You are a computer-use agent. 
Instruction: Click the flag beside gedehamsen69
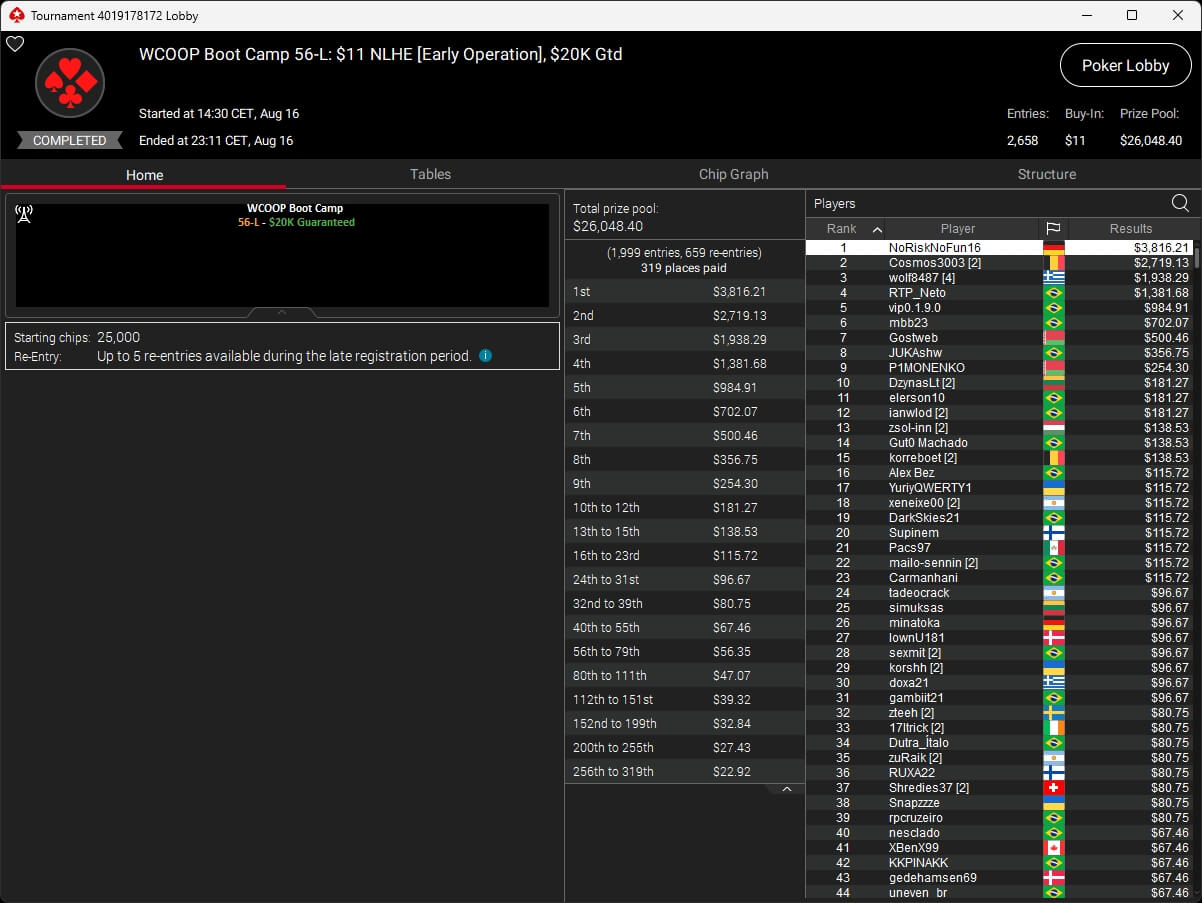1053,877
